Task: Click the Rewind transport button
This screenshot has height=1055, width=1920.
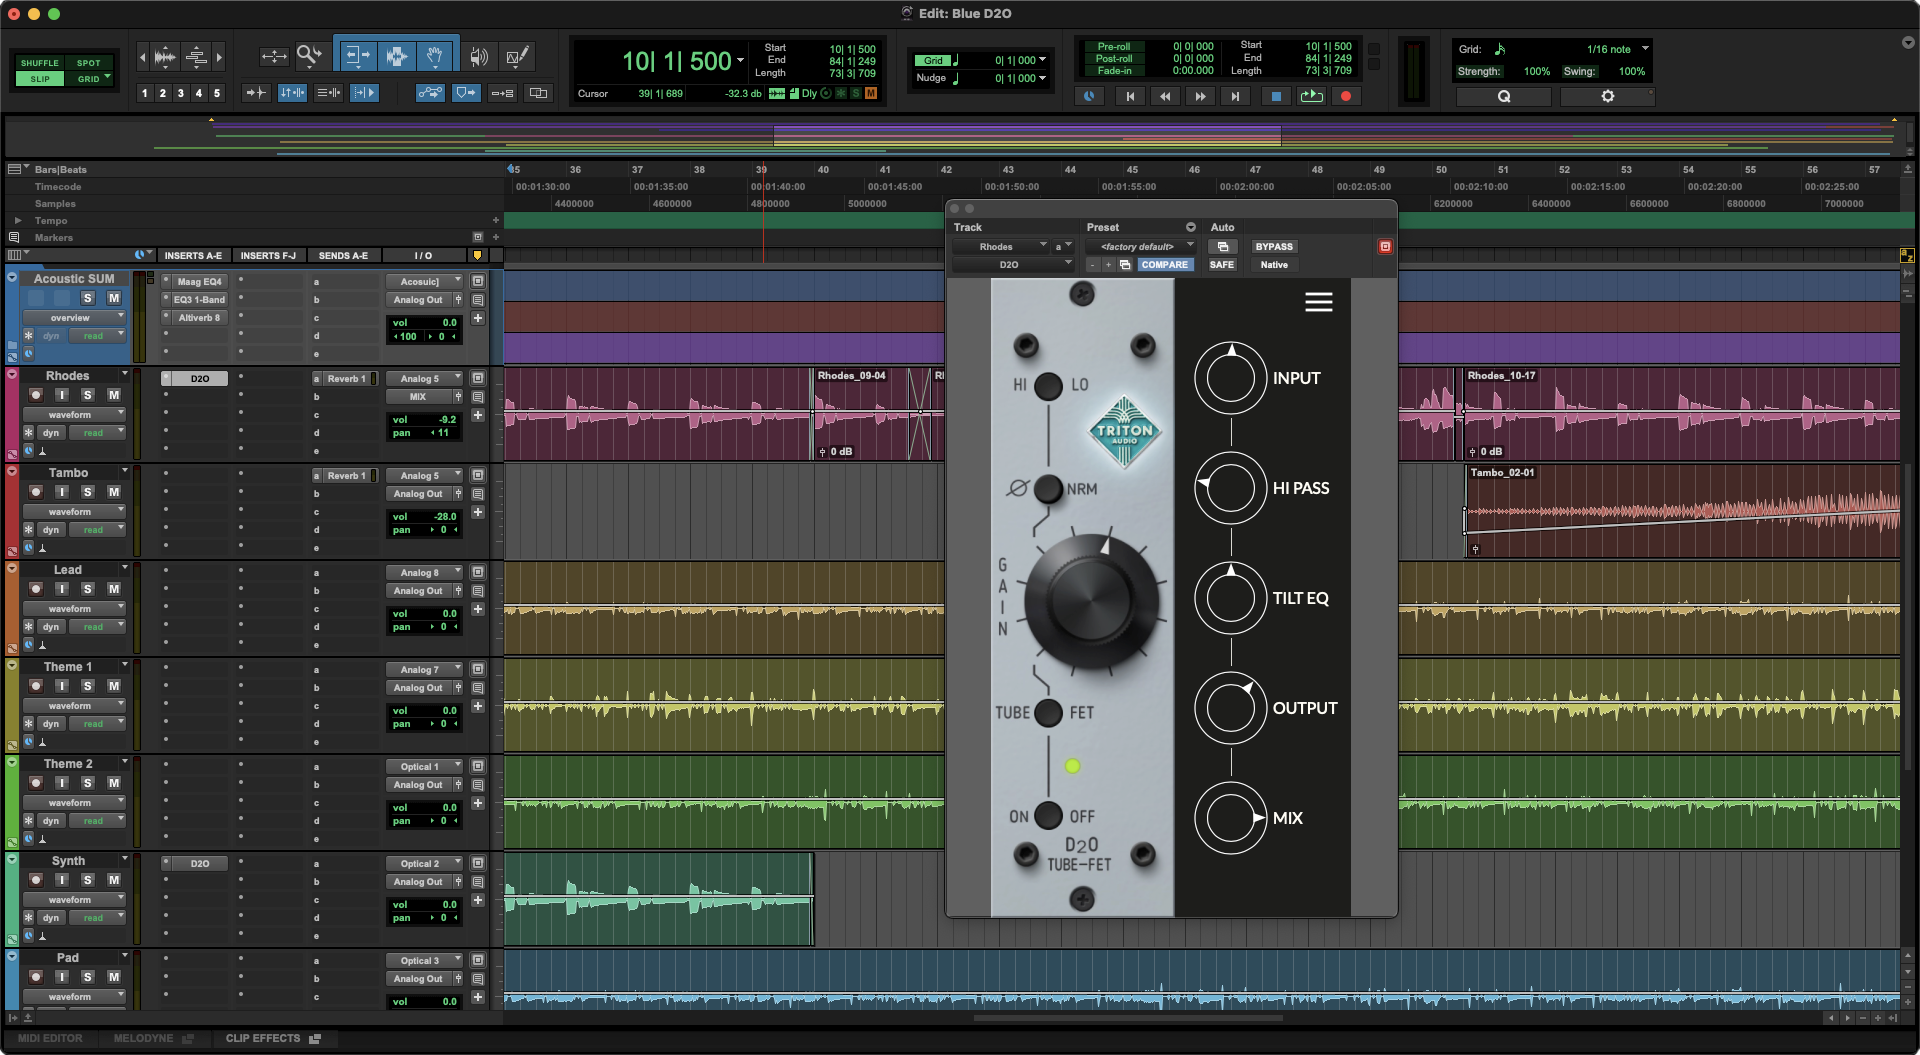Action: 1165,96
